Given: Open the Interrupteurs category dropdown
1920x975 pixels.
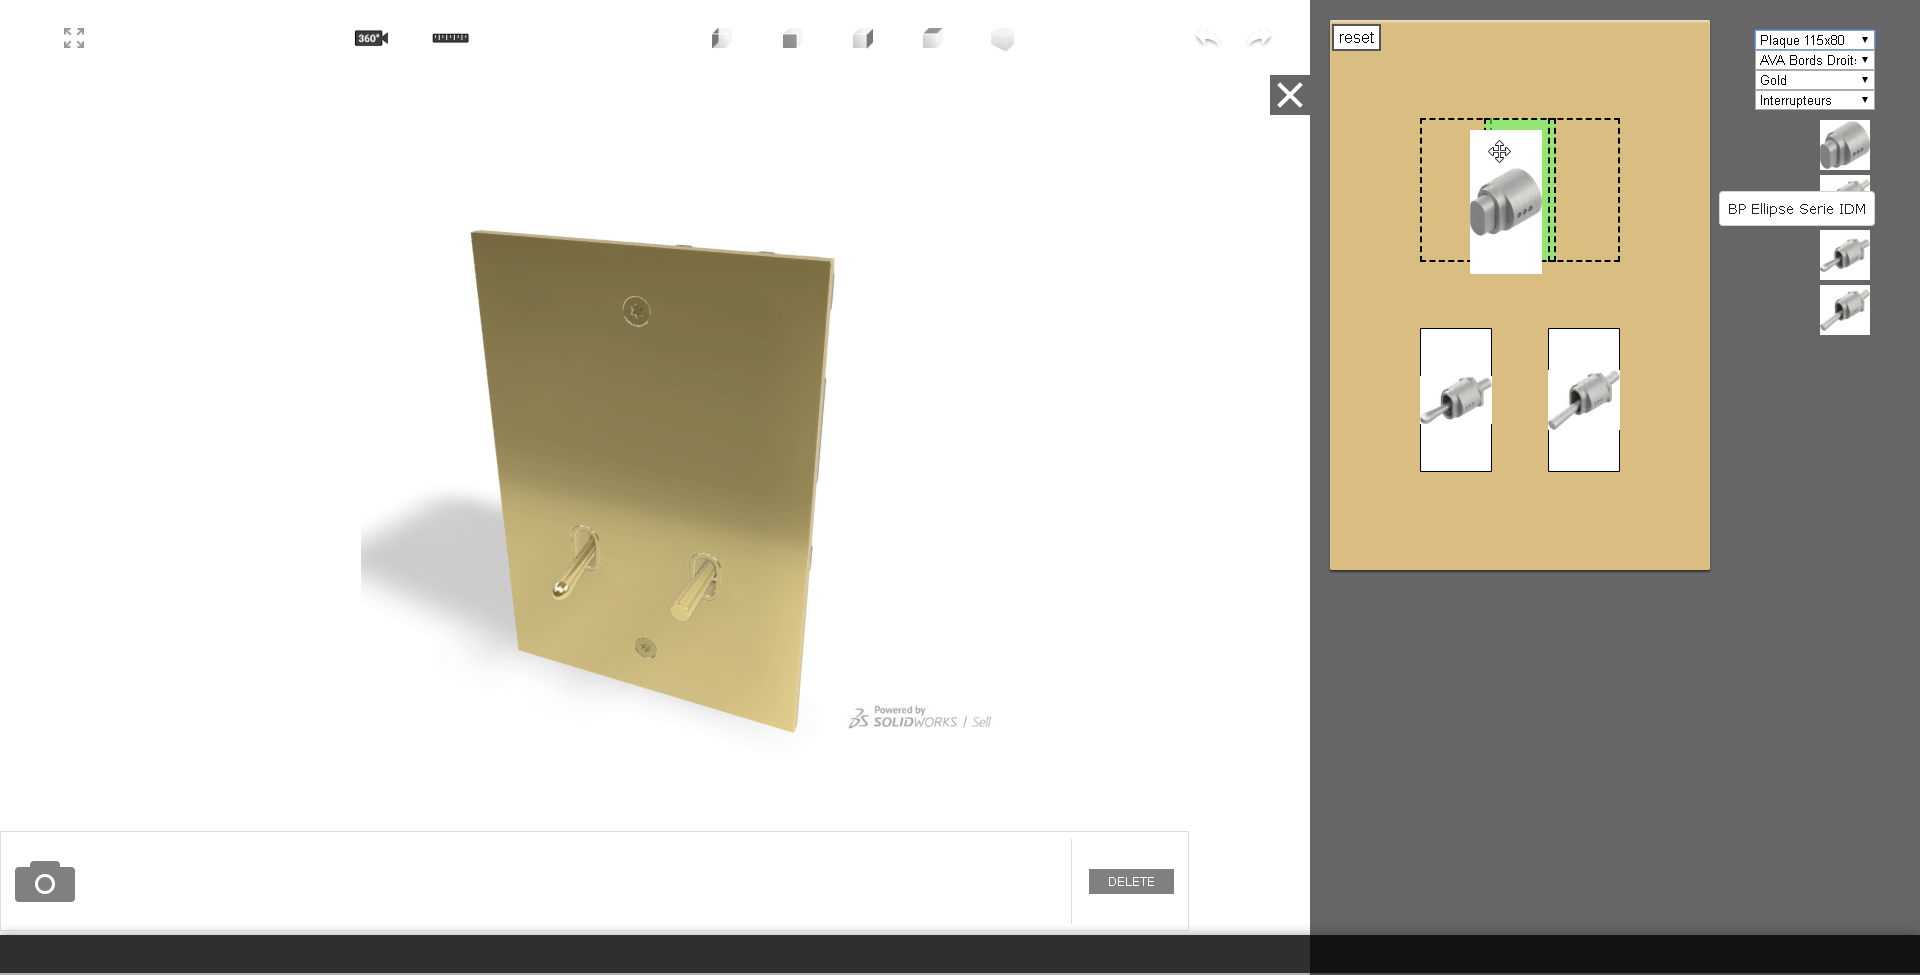Looking at the screenshot, I should tap(1814, 100).
